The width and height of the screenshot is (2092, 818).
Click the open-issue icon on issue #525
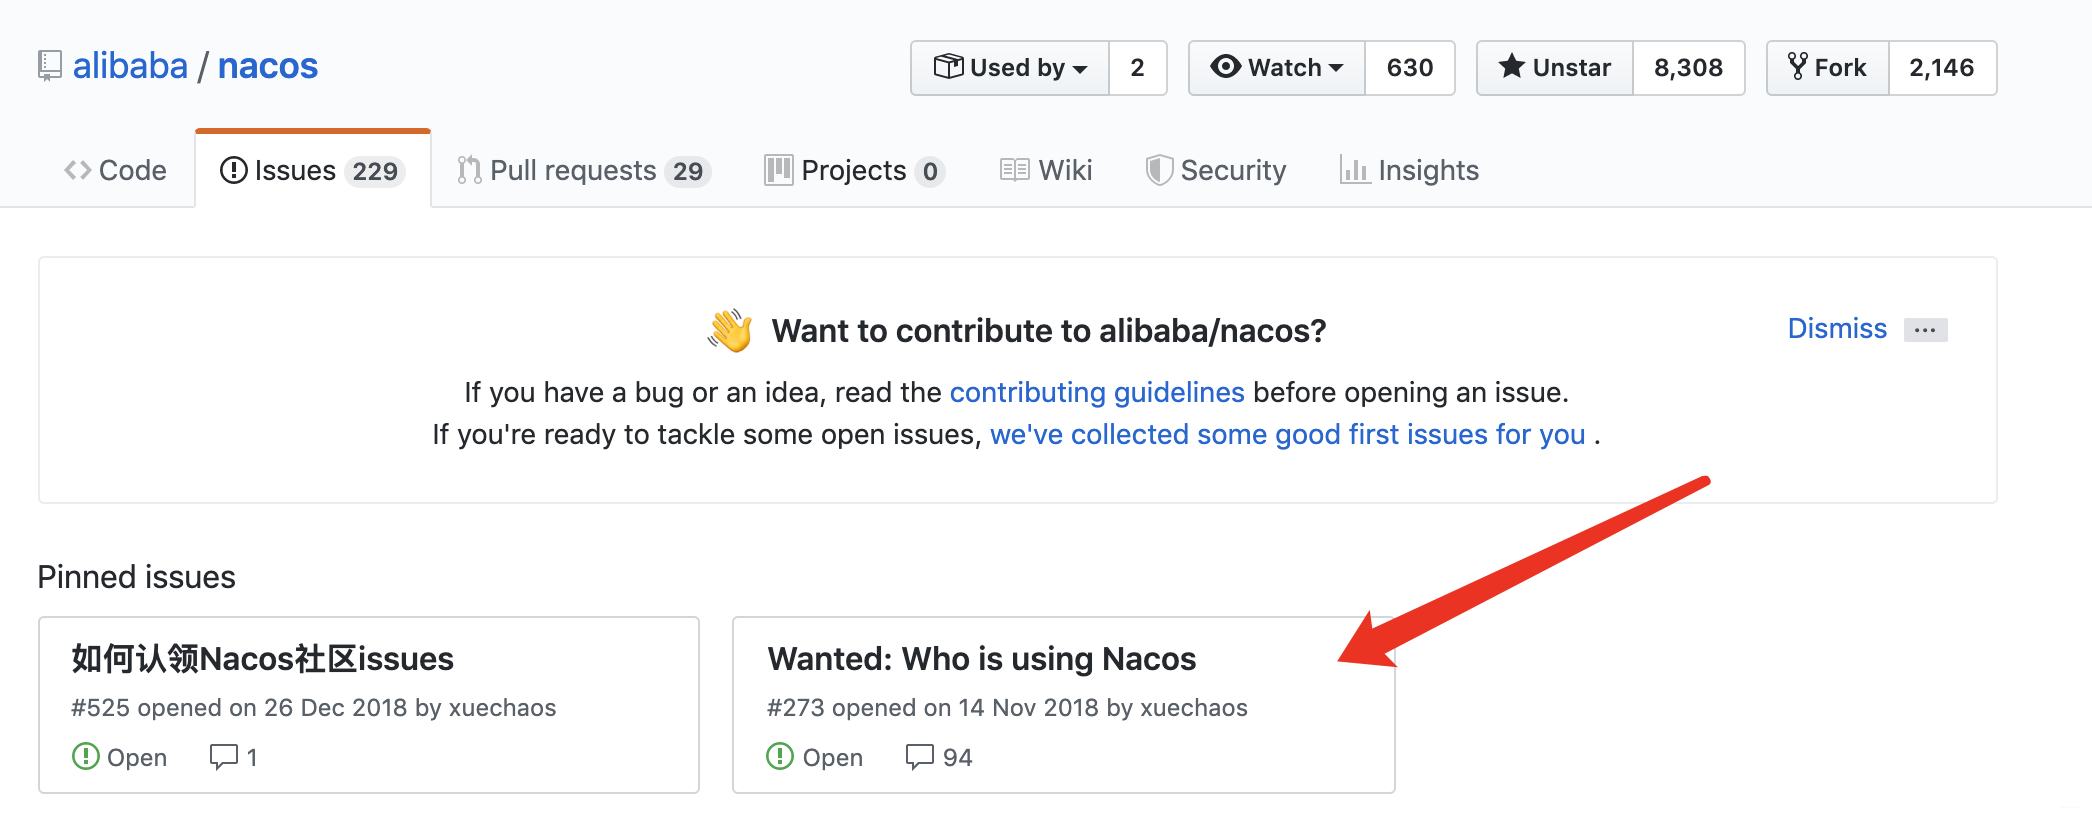(x=86, y=757)
